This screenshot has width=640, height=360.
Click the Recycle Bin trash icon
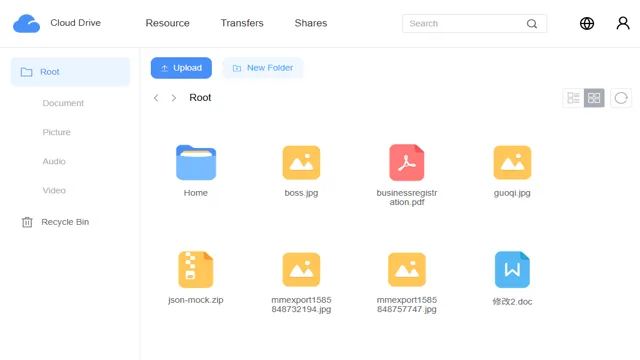pyautogui.click(x=27, y=222)
